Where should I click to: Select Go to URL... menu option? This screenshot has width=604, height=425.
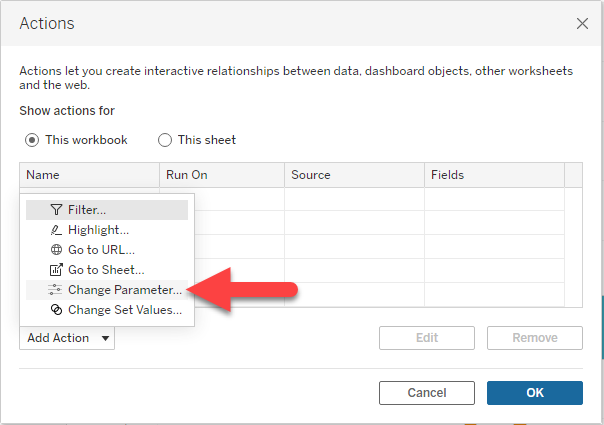coord(101,250)
